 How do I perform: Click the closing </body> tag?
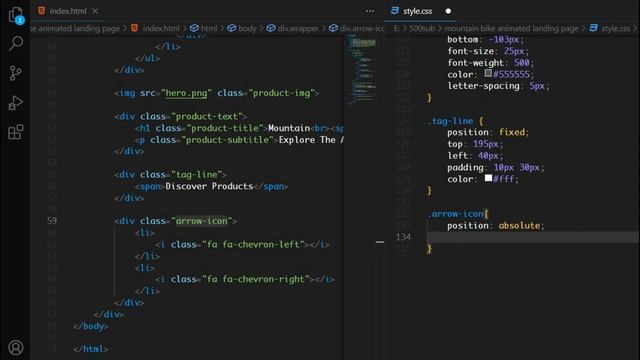[91, 326]
